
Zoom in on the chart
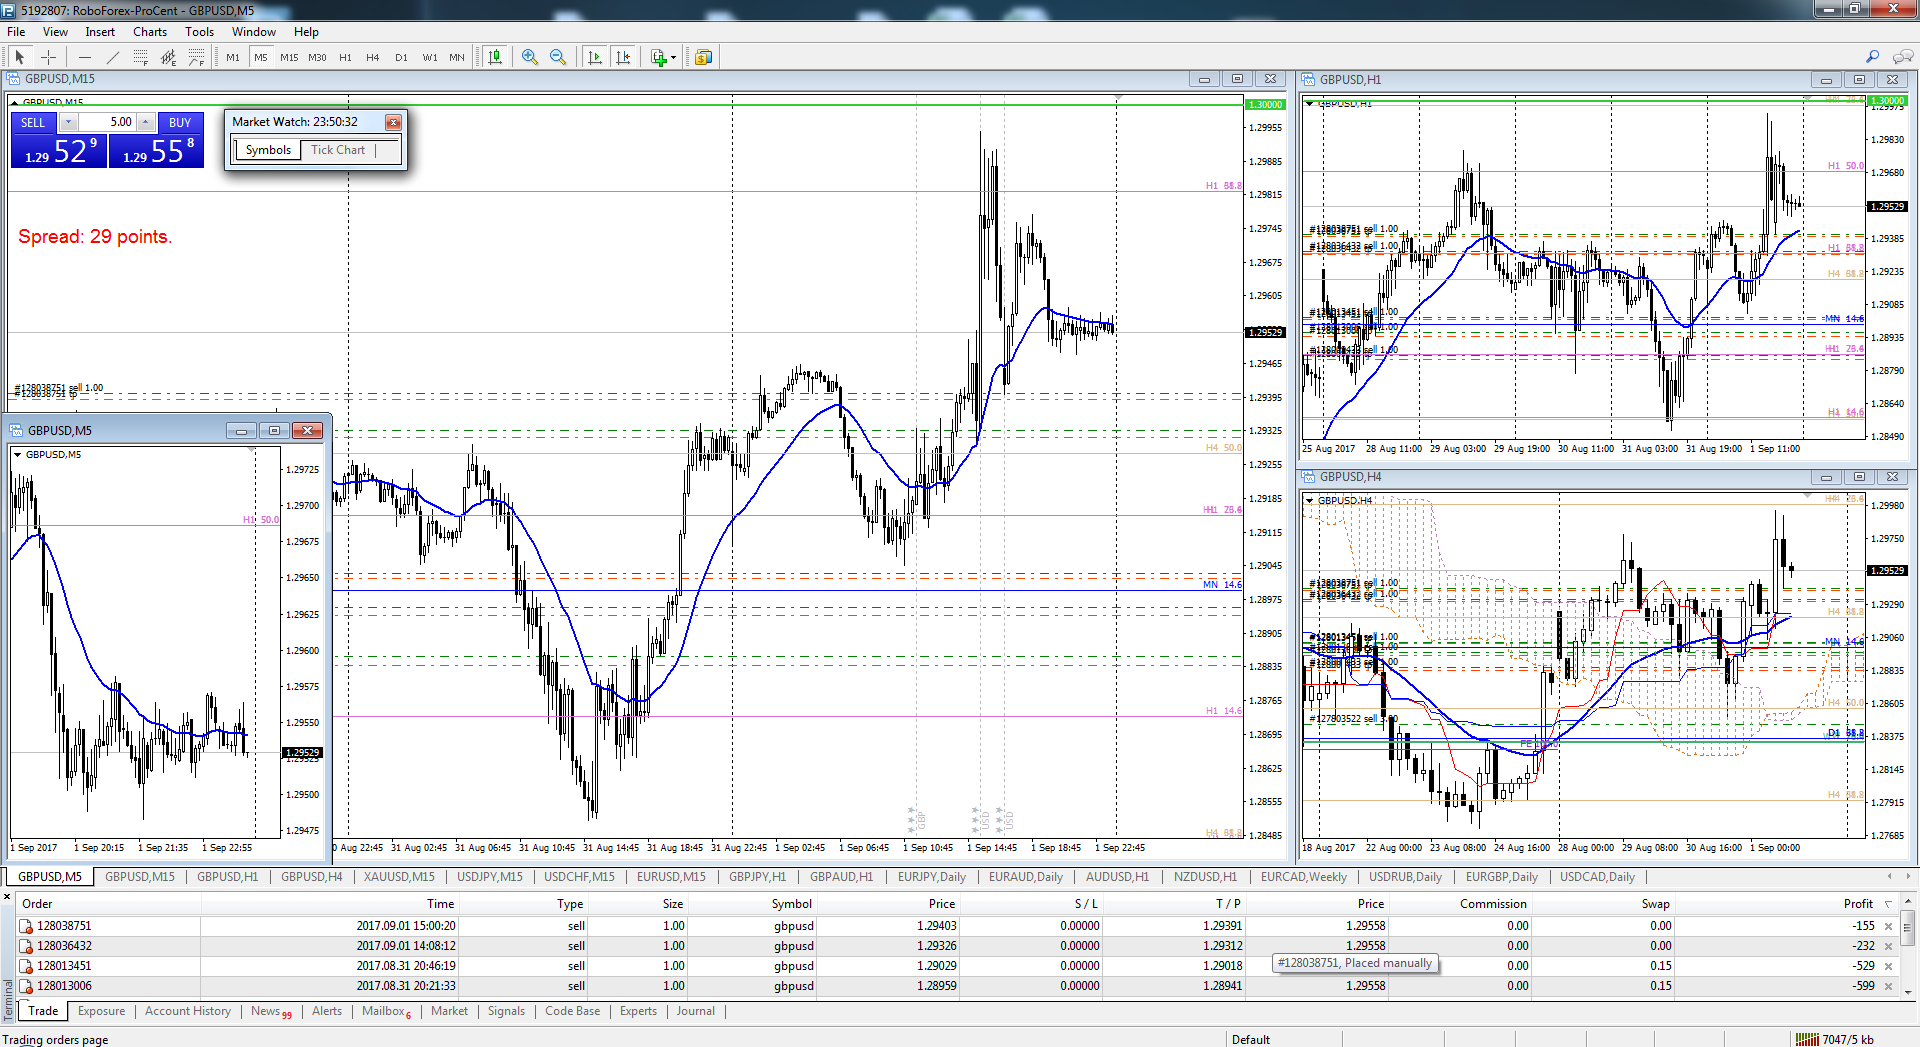click(530, 57)
